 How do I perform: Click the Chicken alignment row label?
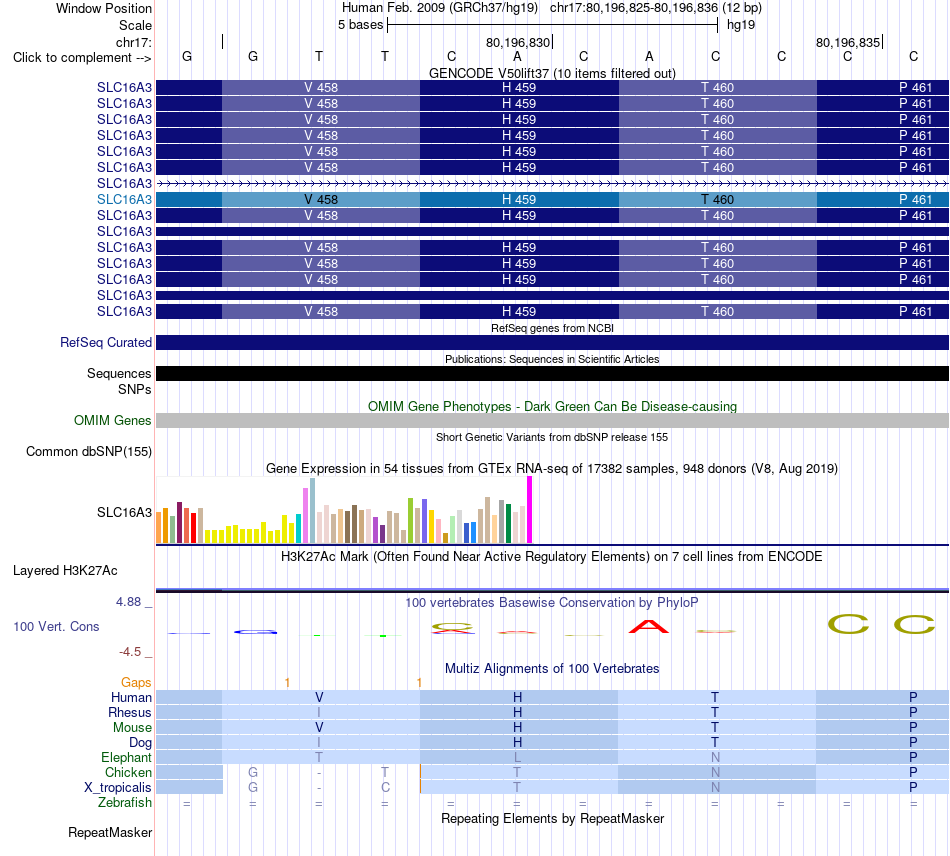[128, 772]
